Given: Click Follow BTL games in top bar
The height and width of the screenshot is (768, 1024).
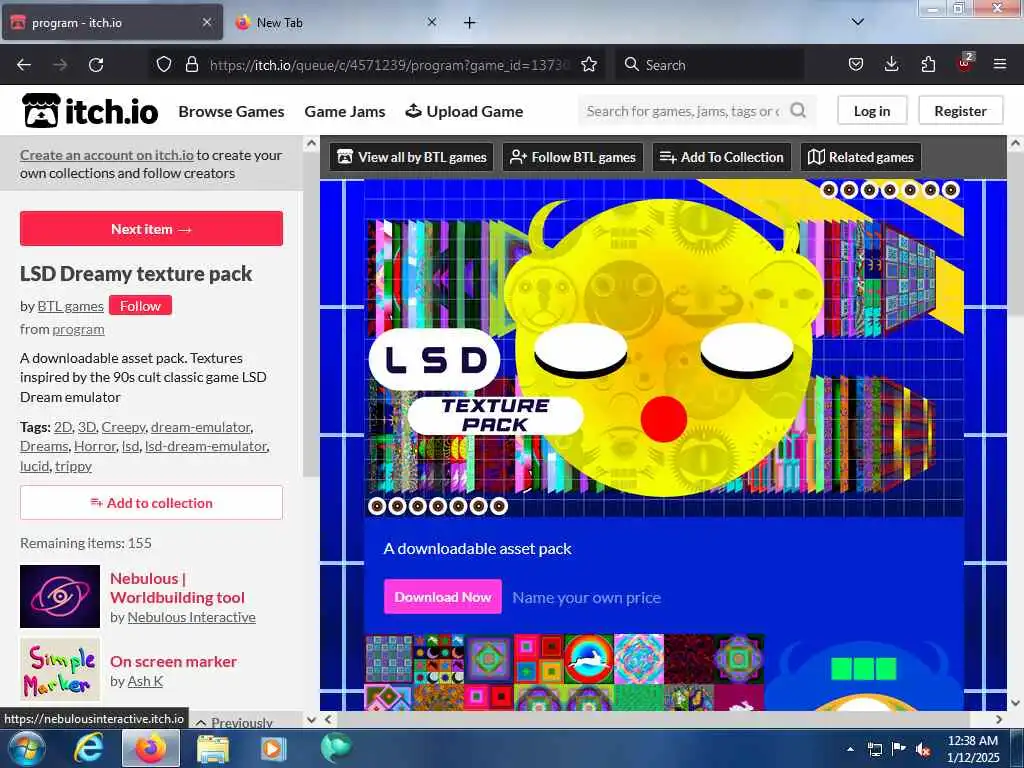Looking at the screenshot, I should coord(573,157).
